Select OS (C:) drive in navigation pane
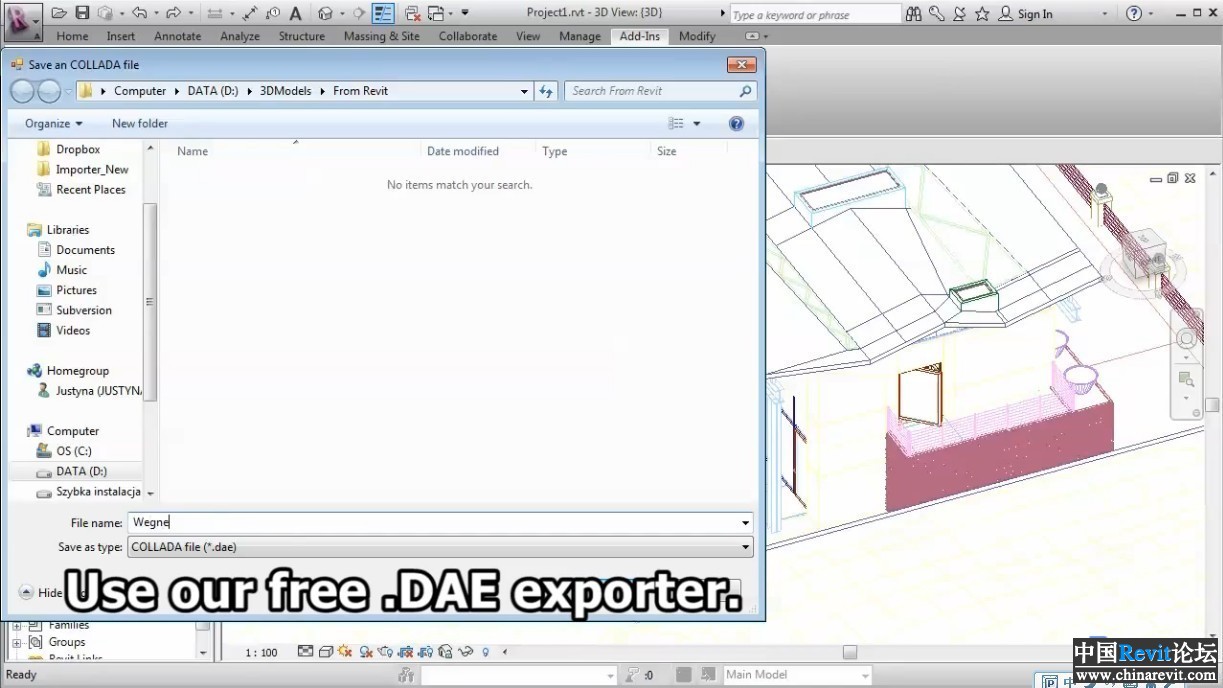This screenshot has height=688, width=1223. pyautogui.click(x=74, y=451)
